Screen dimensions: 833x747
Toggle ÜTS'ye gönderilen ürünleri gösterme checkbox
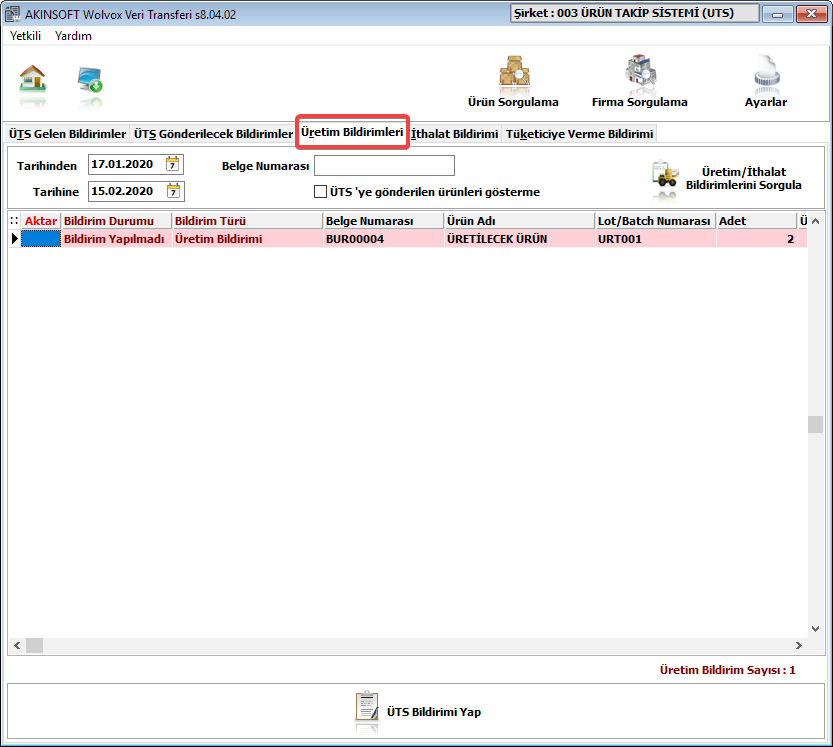pyautogui.click(x=320, y=191)
